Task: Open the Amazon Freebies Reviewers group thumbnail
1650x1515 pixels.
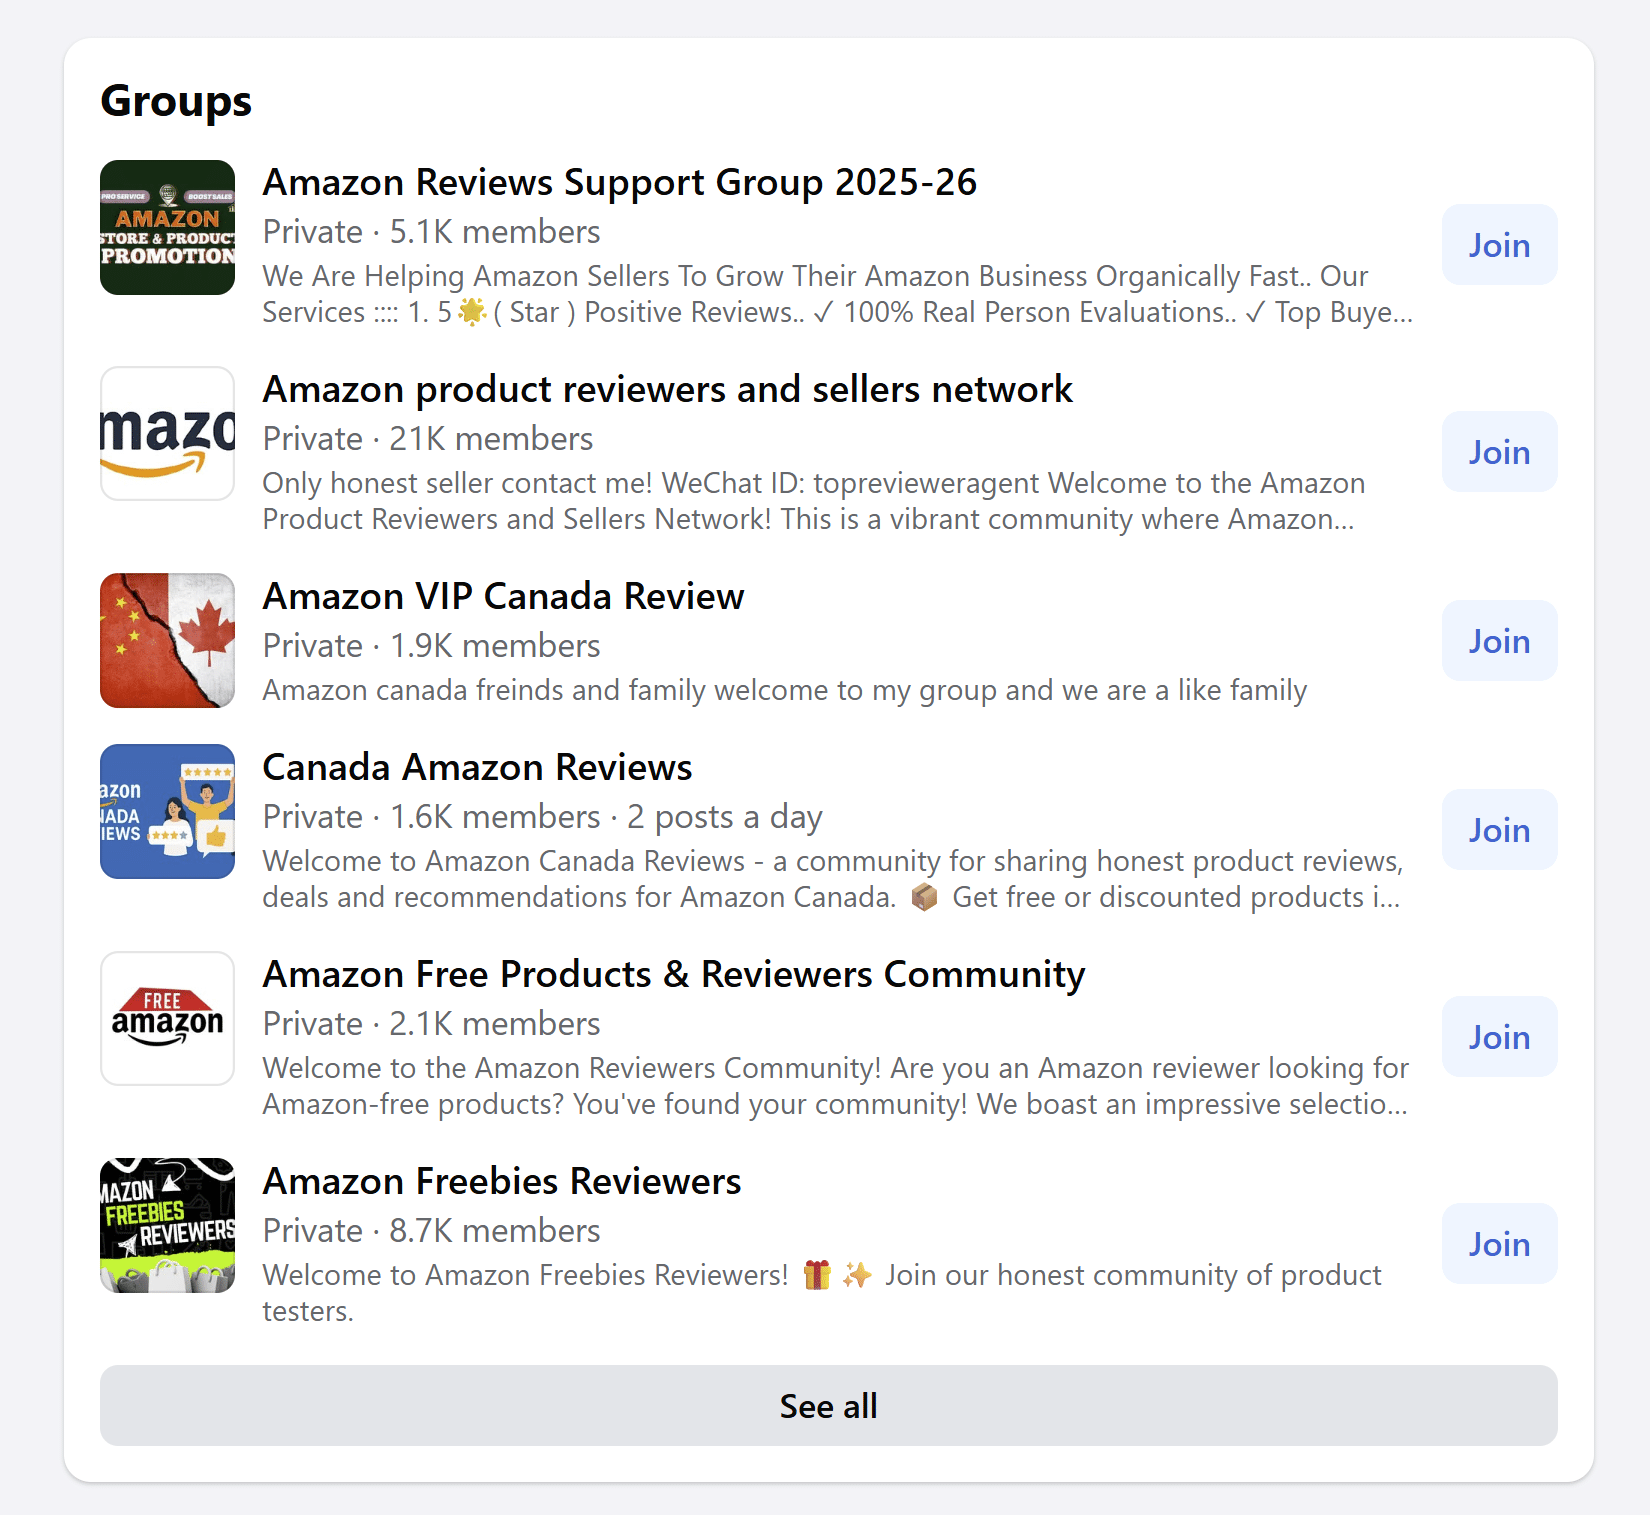Action: (x=167, y=1225)
